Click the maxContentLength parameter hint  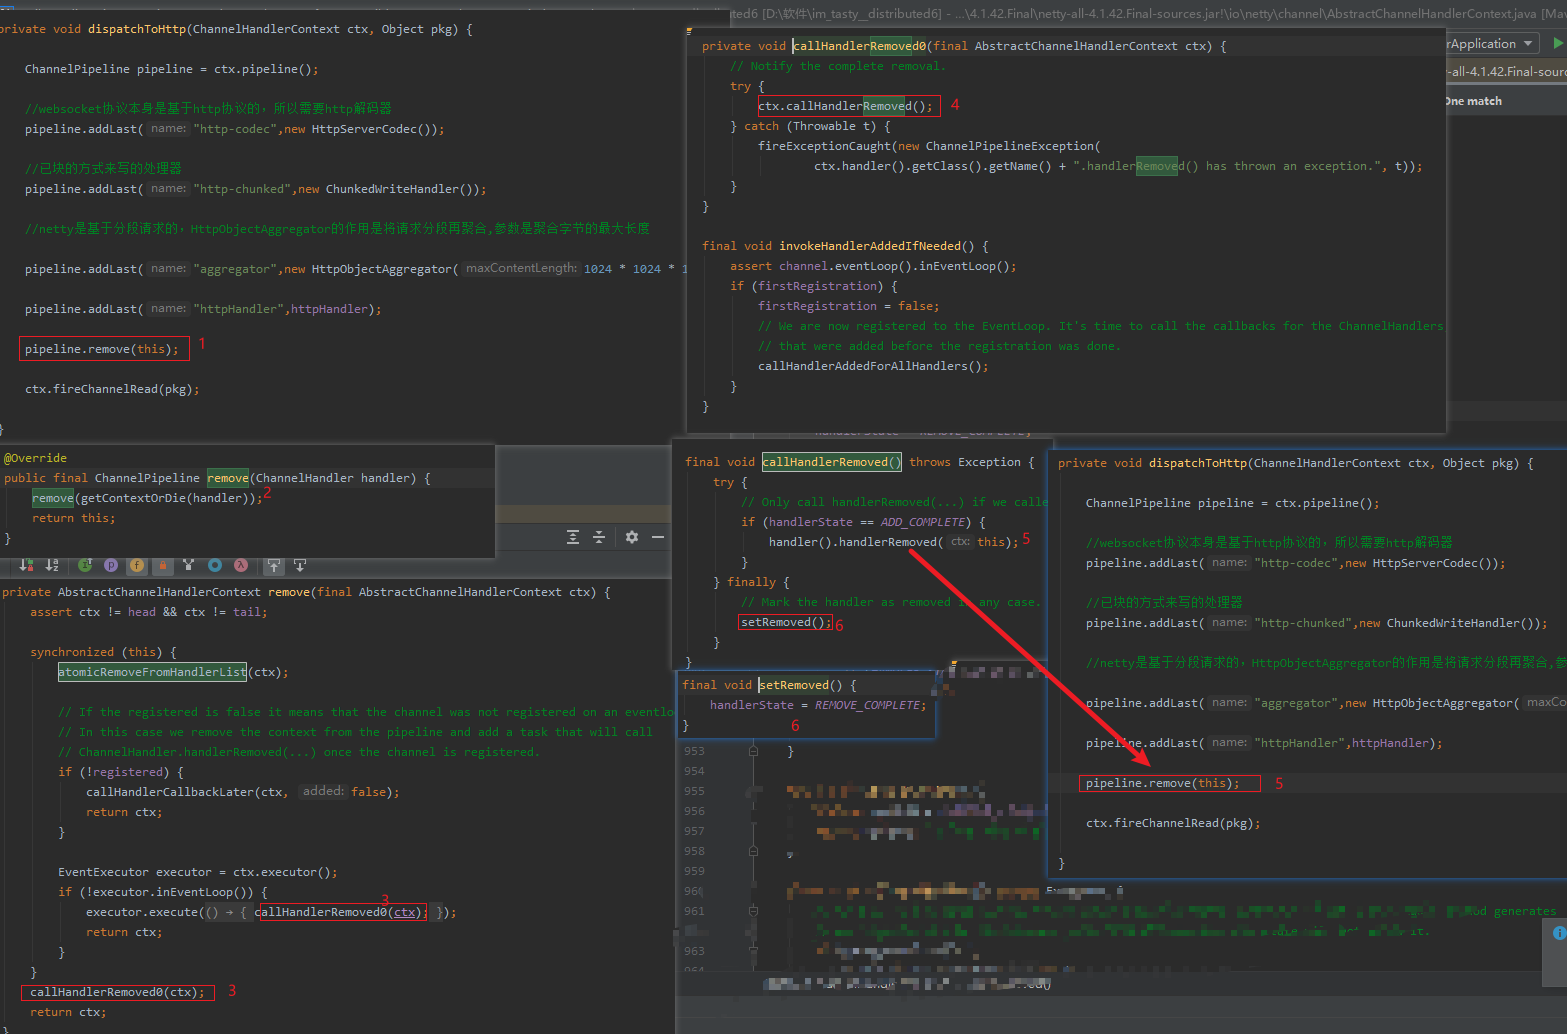(521, 268)
